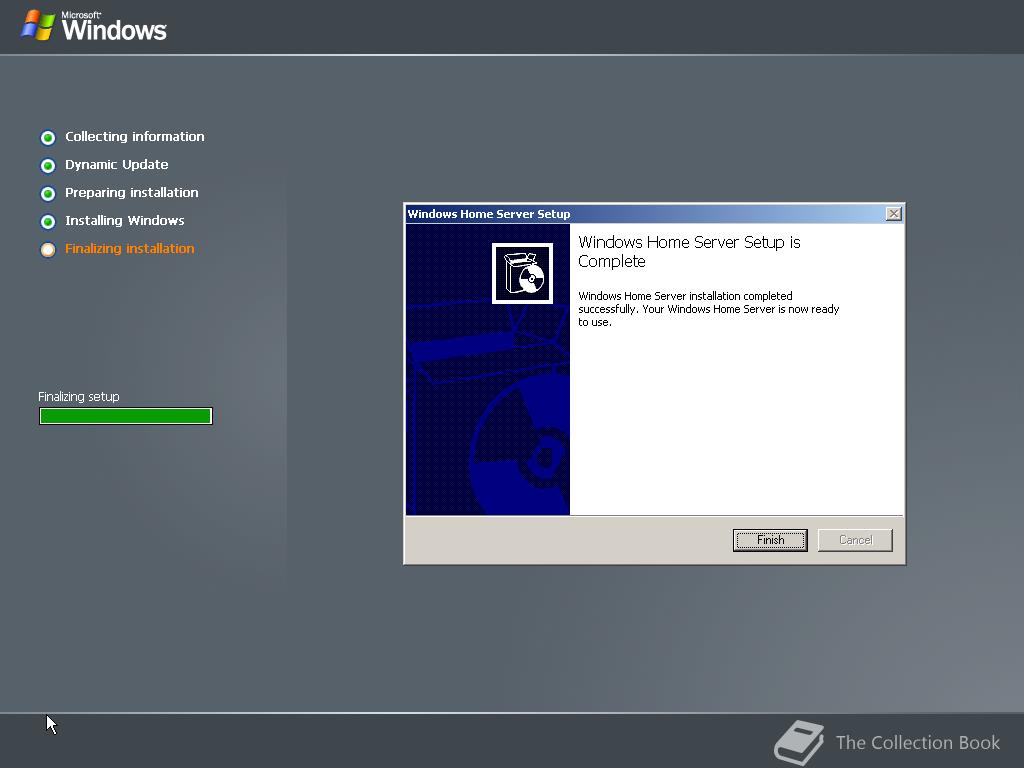
Task: Click the "Dynamic Update" text
Action: coord(116,165)
